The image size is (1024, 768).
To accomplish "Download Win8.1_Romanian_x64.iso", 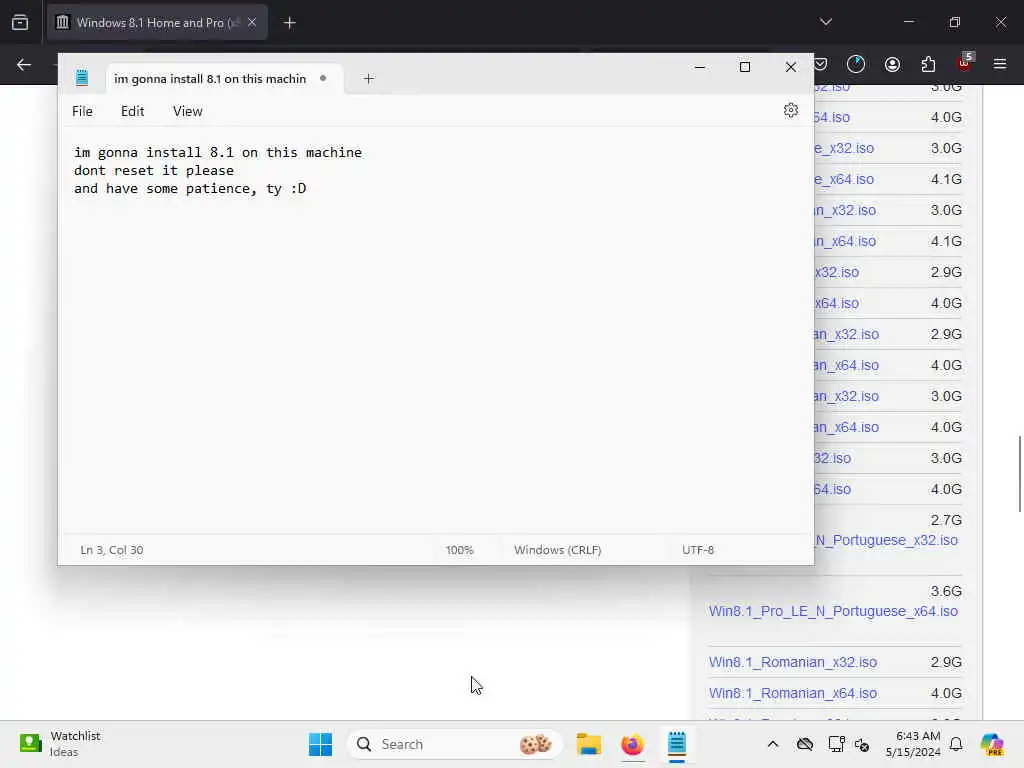I will tap(792, 693).
